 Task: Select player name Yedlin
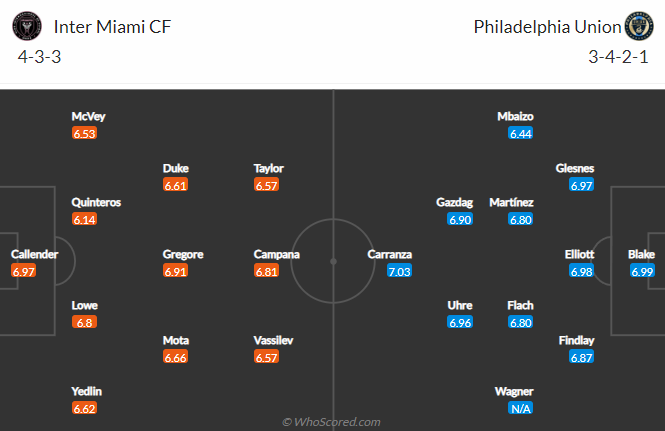(87, 391)
